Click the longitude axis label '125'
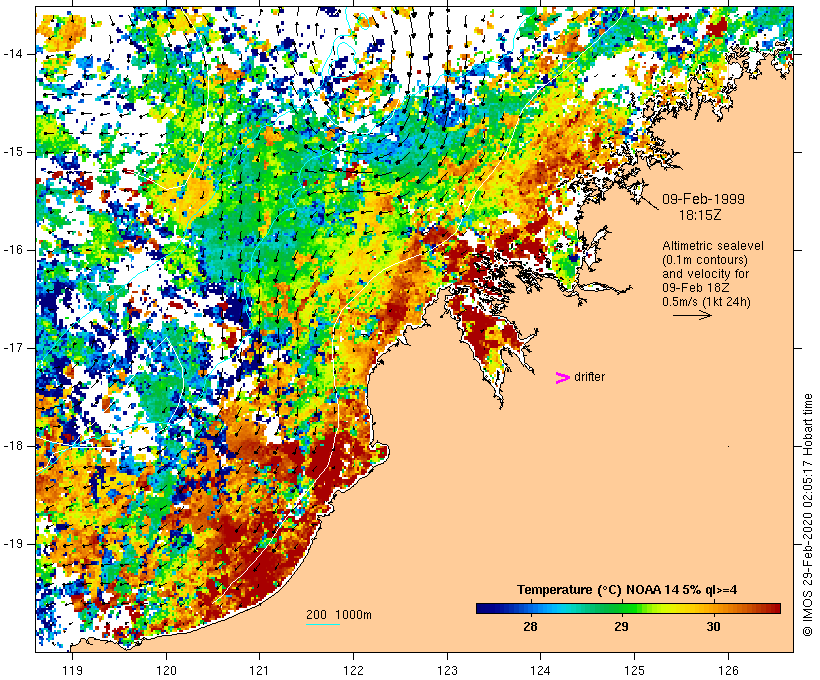The width and height of the screenshot is (820, 680). 635,670
